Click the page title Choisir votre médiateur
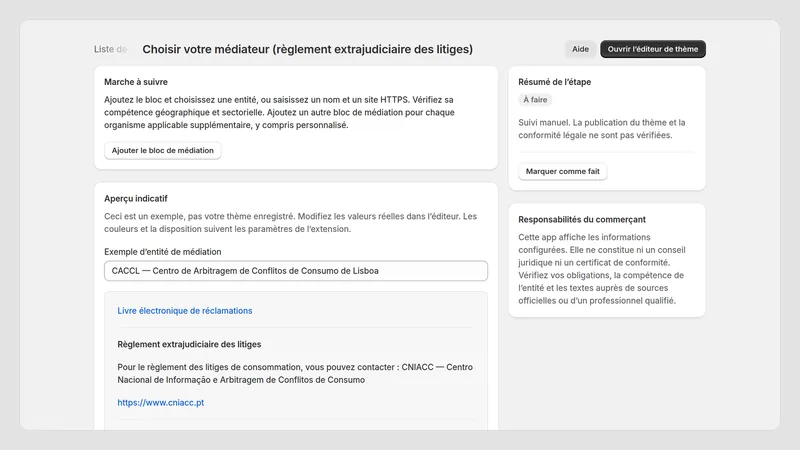The image size is (800, 450). [x=308, y=49]
